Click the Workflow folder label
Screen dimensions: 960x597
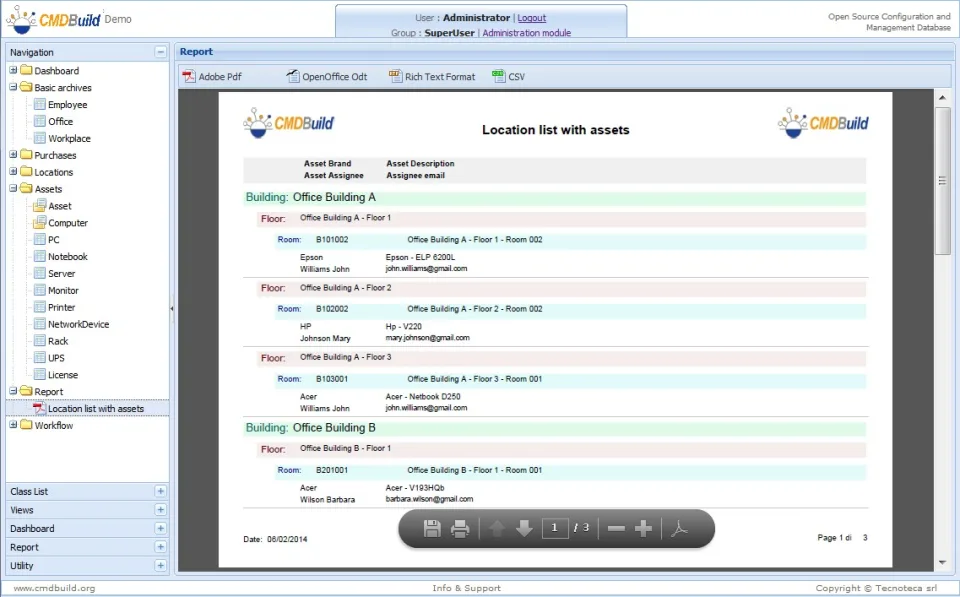tap(53, 425)
